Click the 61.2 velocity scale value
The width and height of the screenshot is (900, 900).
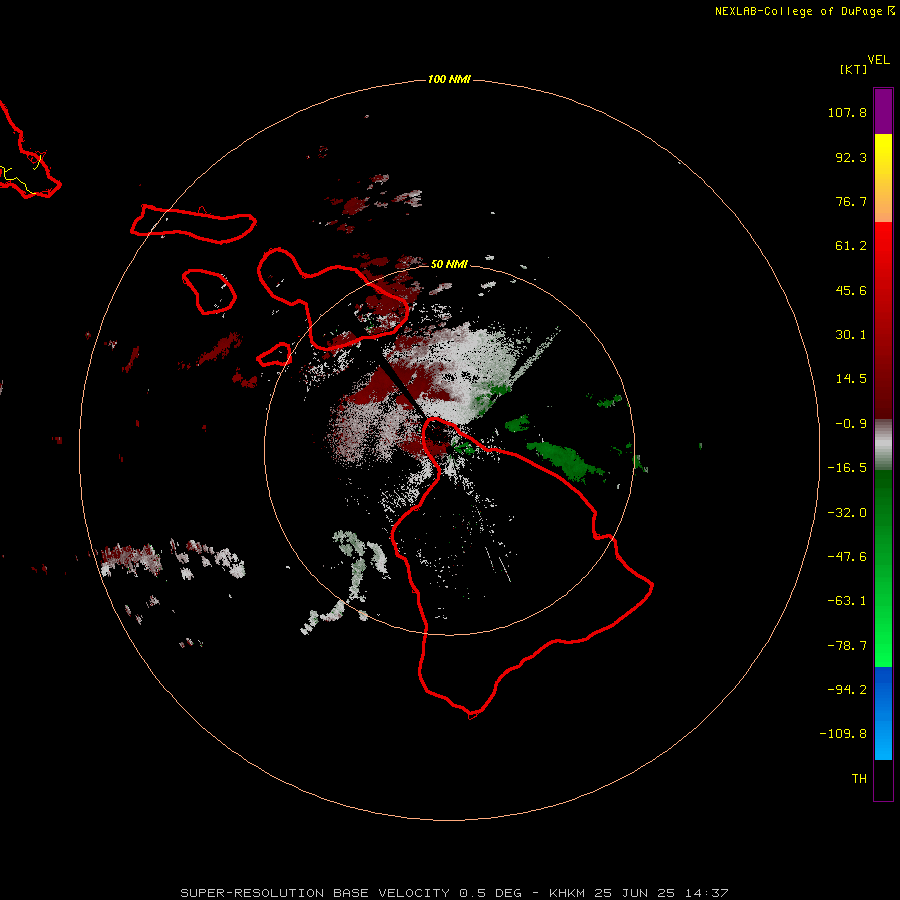(851, 246)
